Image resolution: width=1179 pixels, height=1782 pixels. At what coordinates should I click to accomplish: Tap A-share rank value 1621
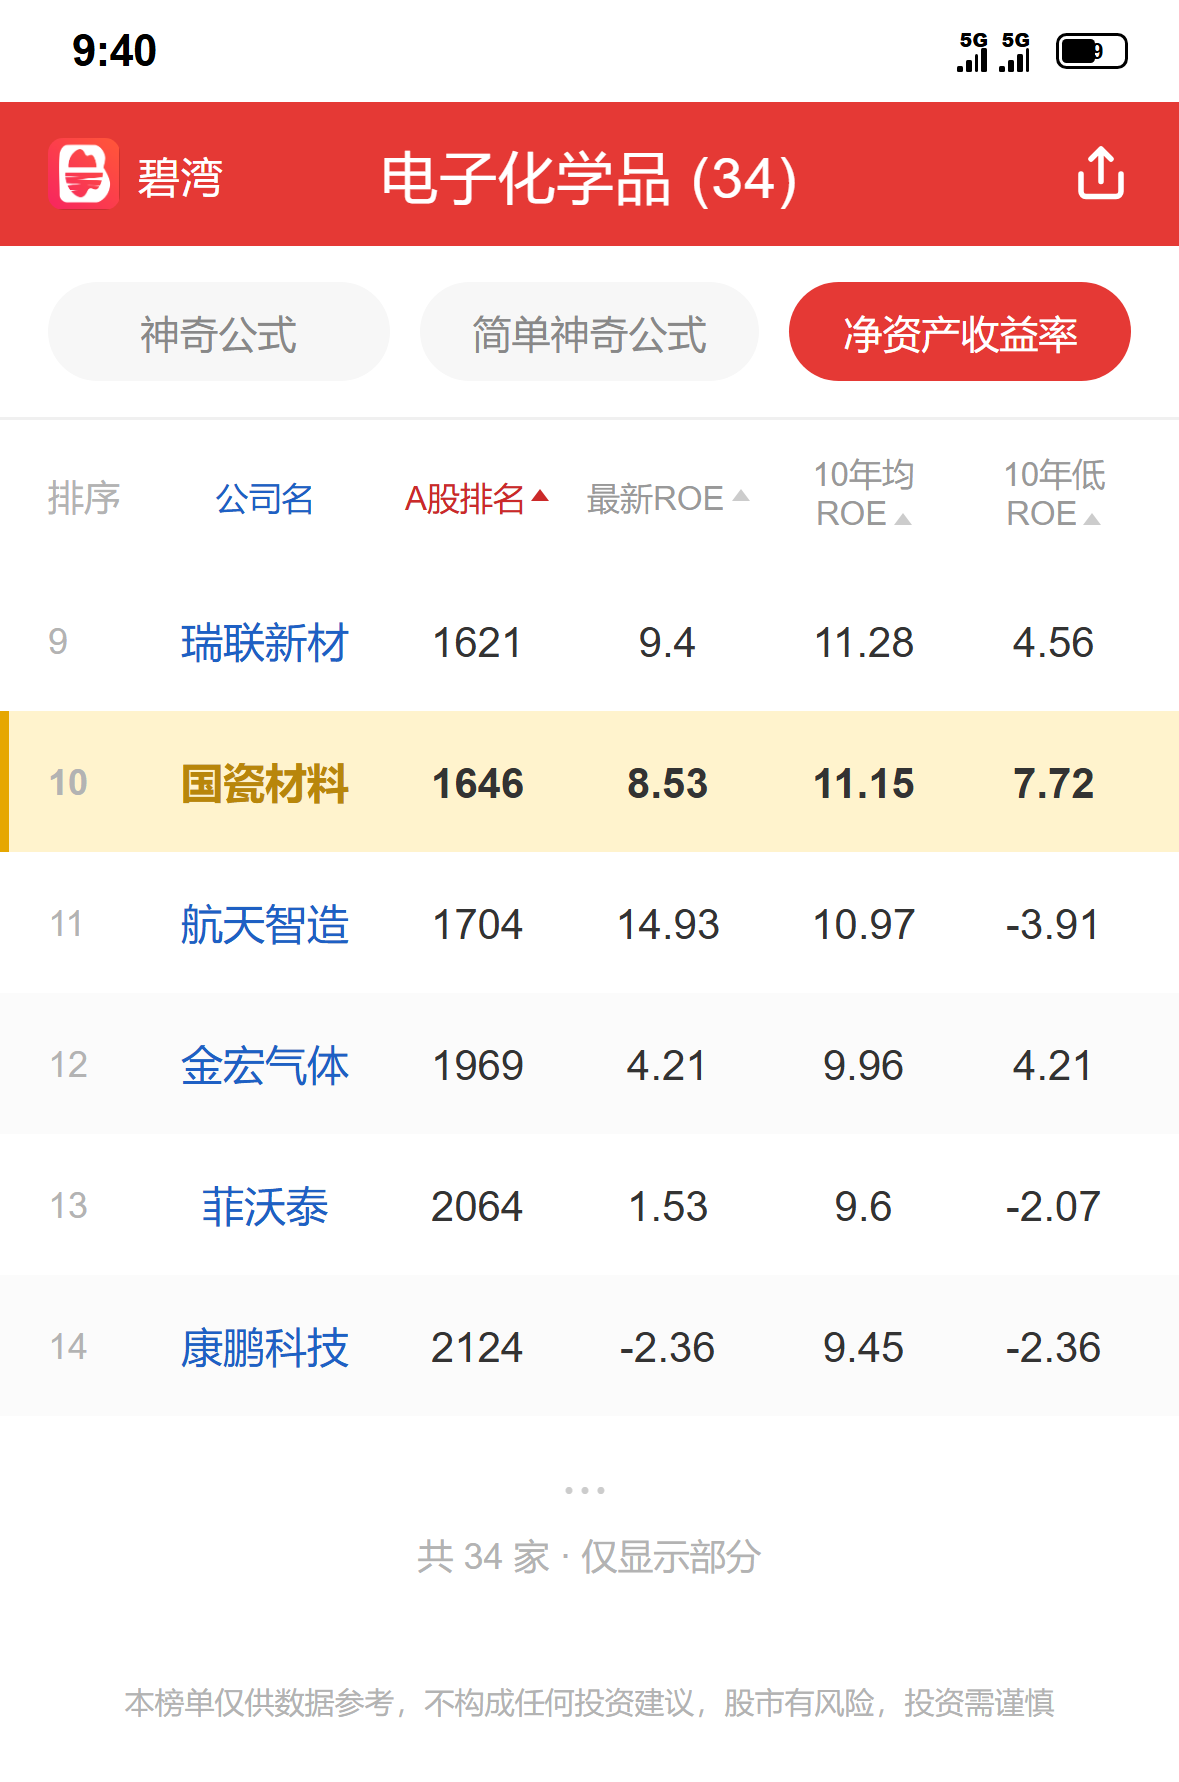pos(477,643)
